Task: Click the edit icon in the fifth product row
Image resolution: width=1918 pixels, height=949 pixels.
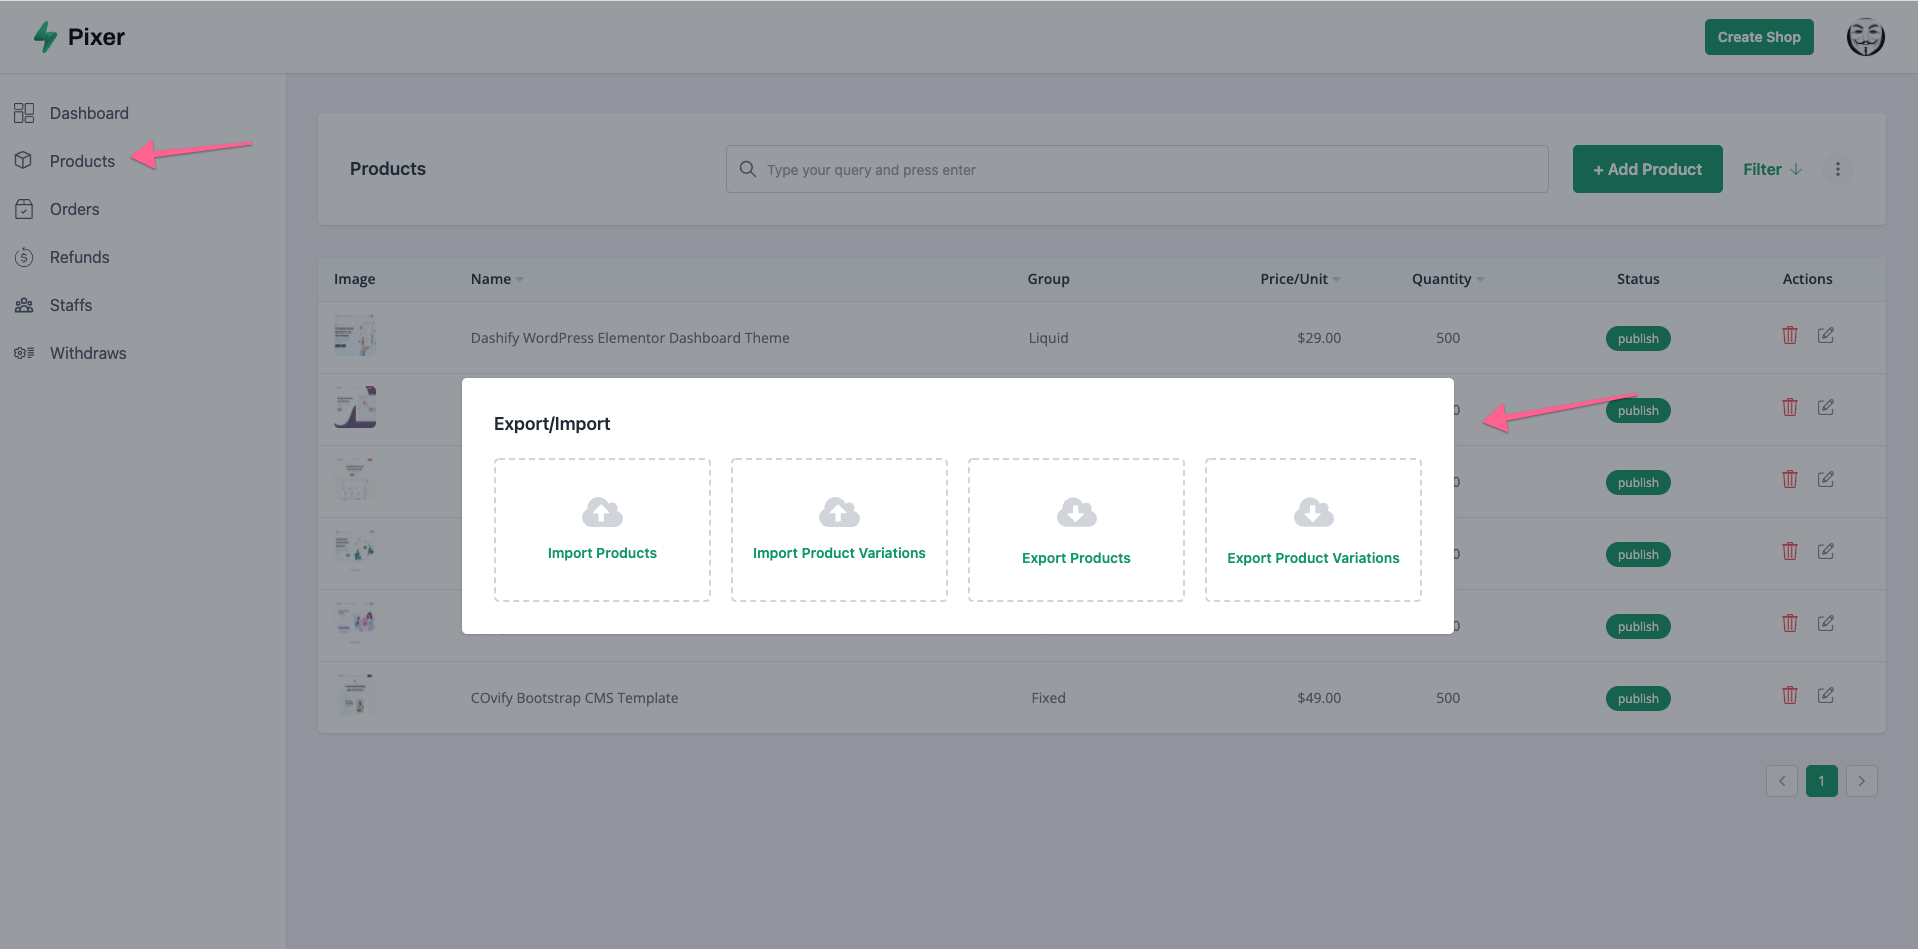Action: [x=1825, y=623]
